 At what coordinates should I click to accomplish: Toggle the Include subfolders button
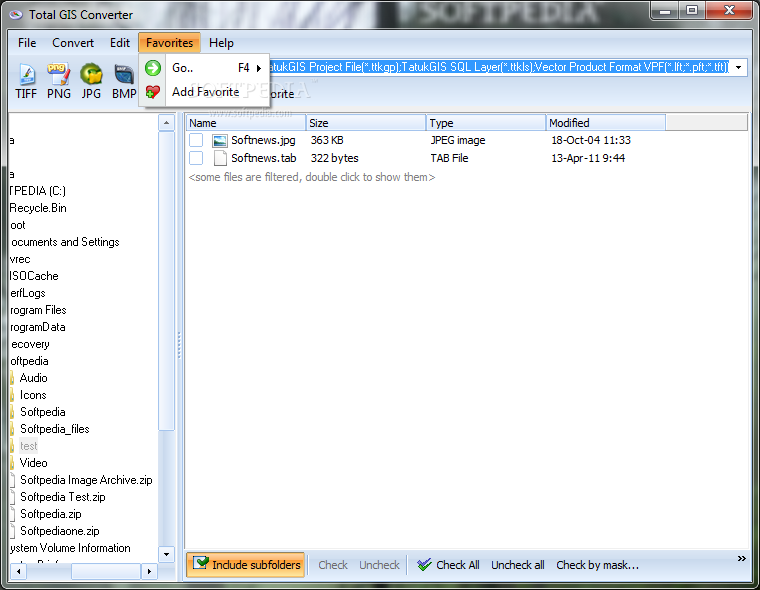click(x=246, y=565)
